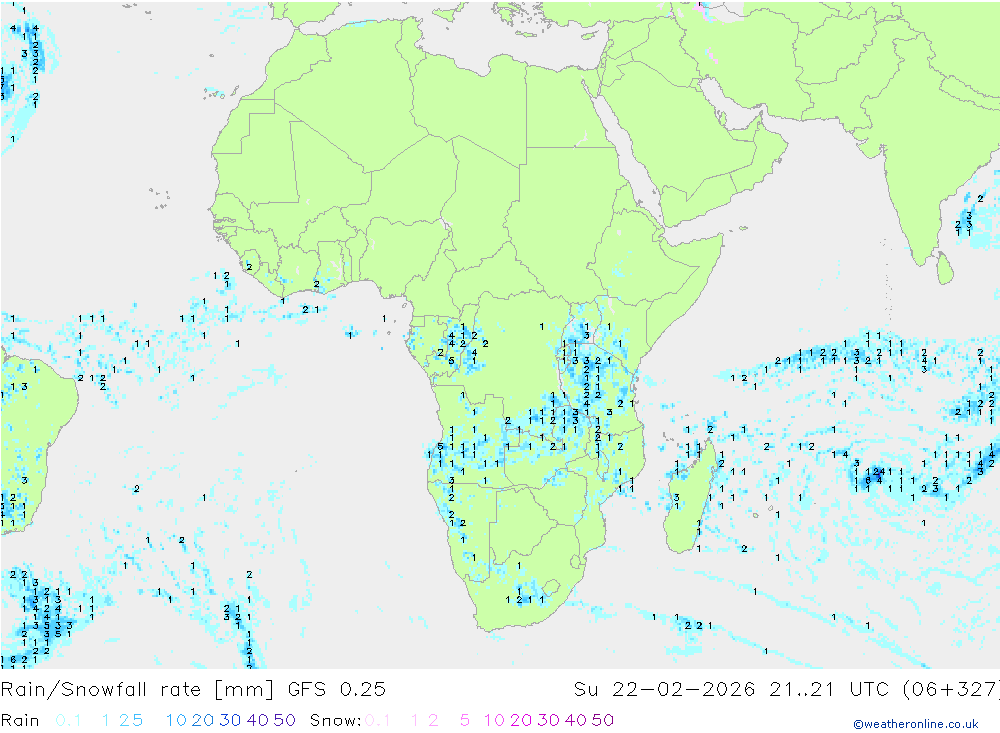Select the Snow legend value 40

576,720
